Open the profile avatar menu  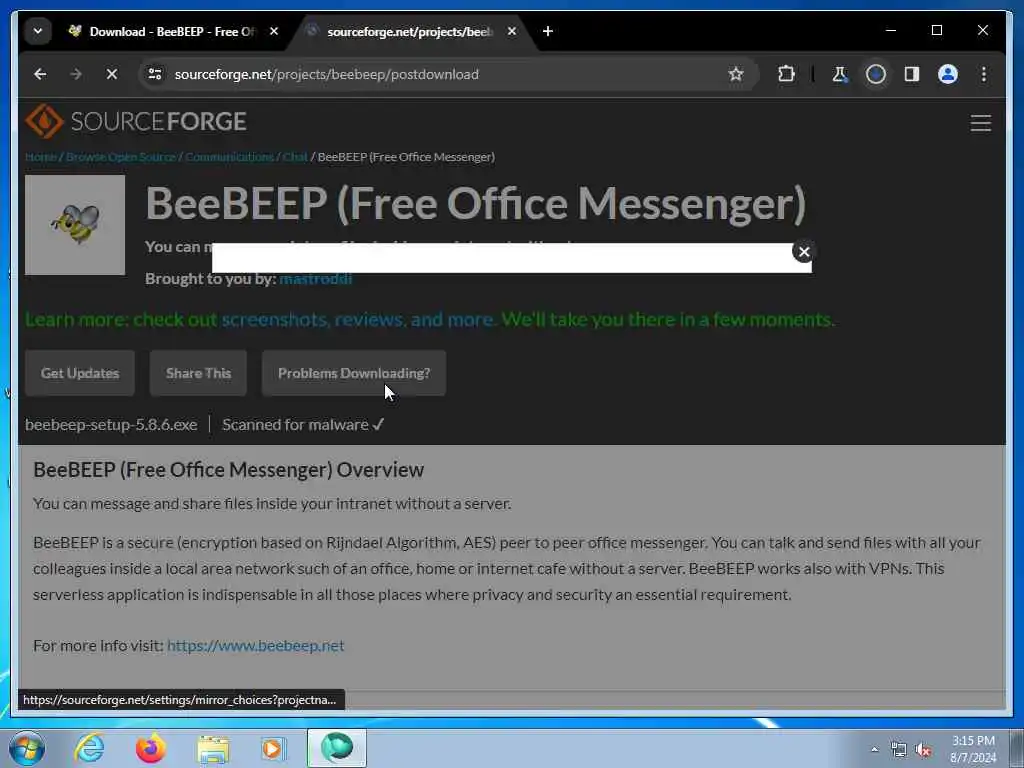click(x=948, y=74)
